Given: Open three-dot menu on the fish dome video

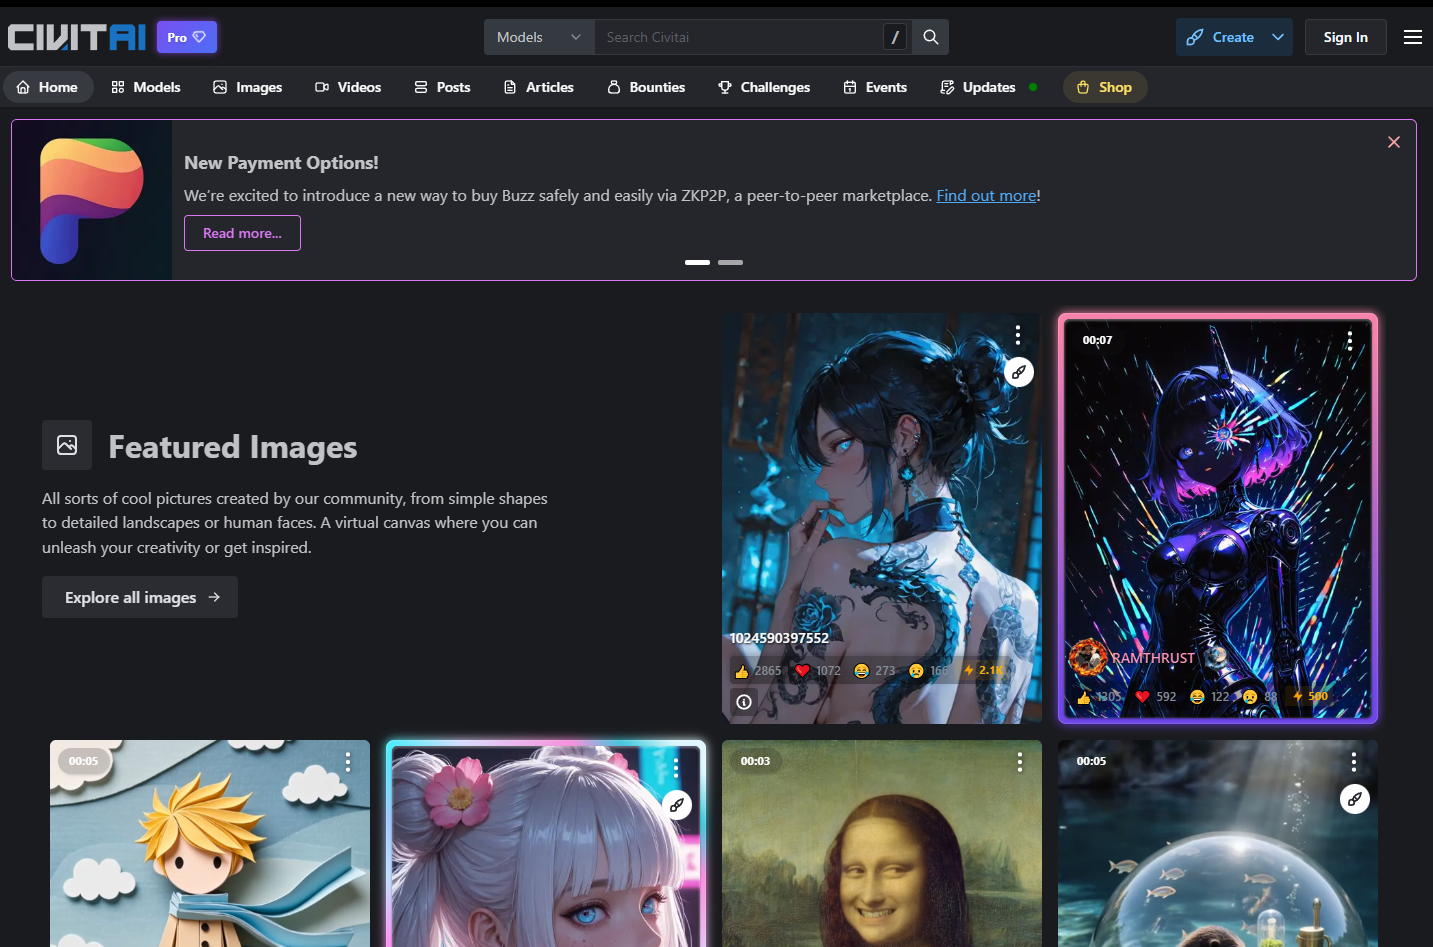Looking at the screenshot, I should point(1354,762).
